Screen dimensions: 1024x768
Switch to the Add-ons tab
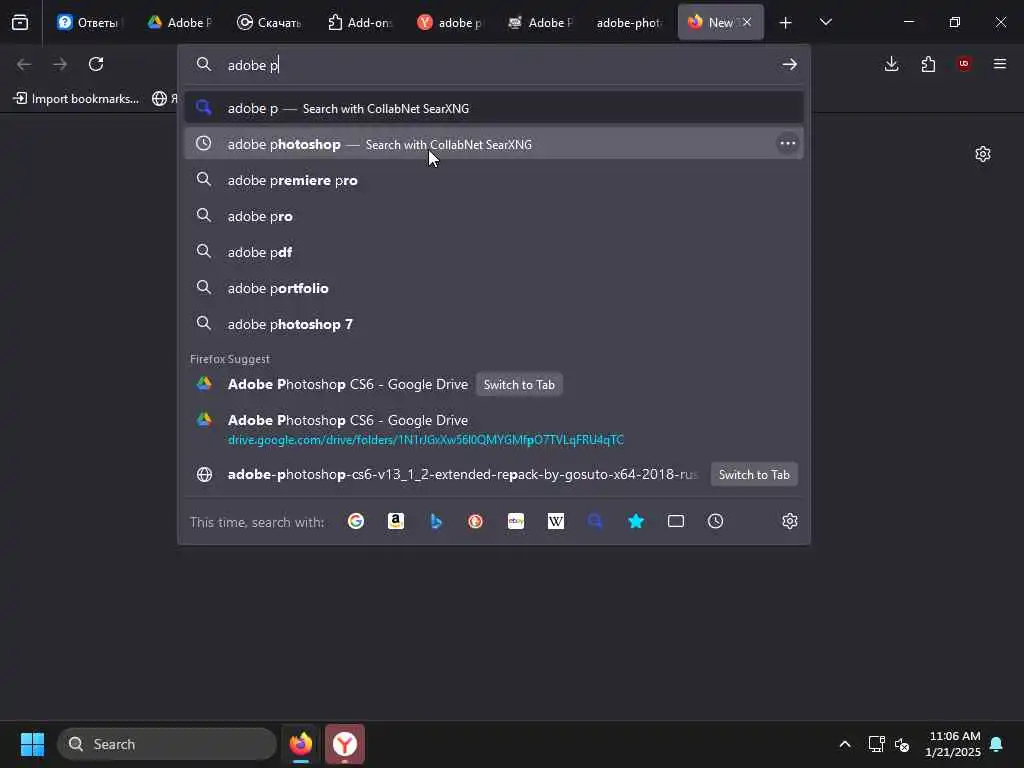click(x=360, y=22)
